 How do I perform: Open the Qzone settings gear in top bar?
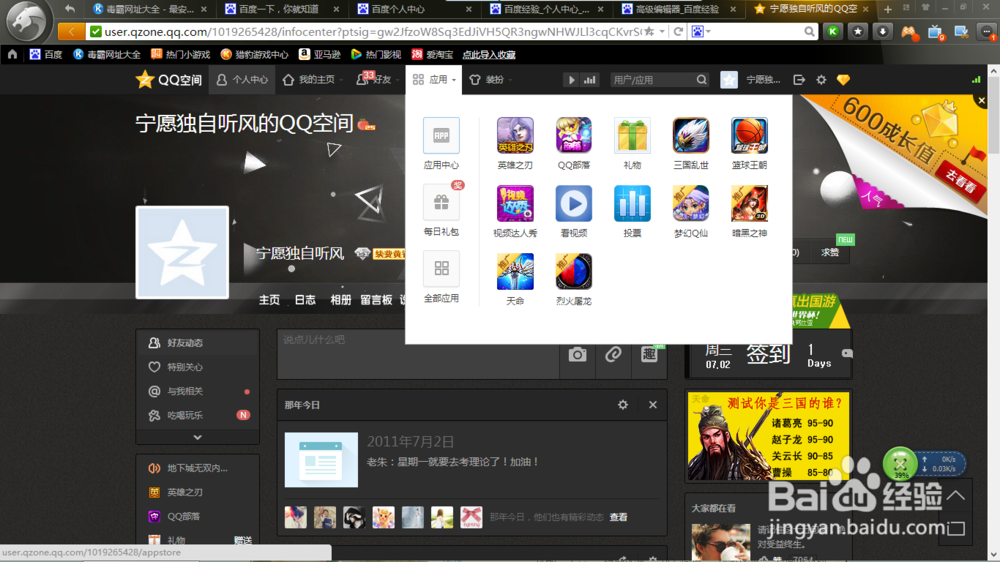point(821,80)
